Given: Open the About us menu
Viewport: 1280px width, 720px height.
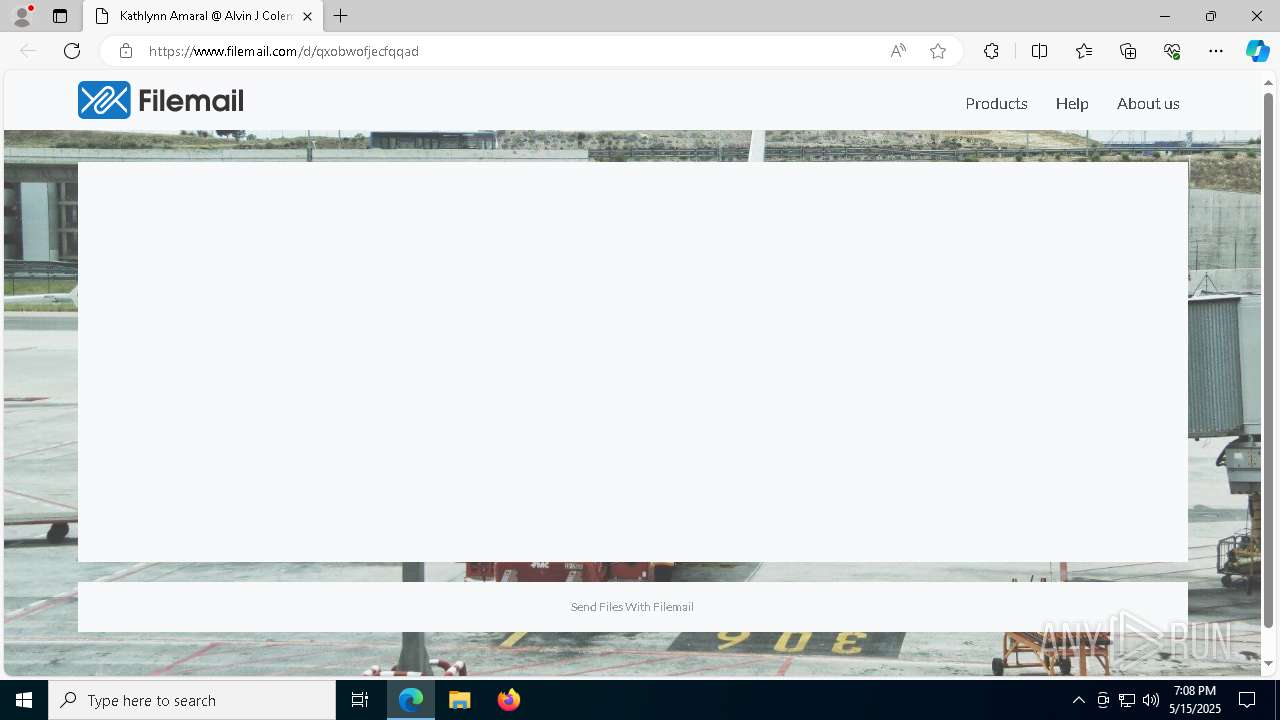Looking at the screenshot, I should click(x=1148, y=104).
